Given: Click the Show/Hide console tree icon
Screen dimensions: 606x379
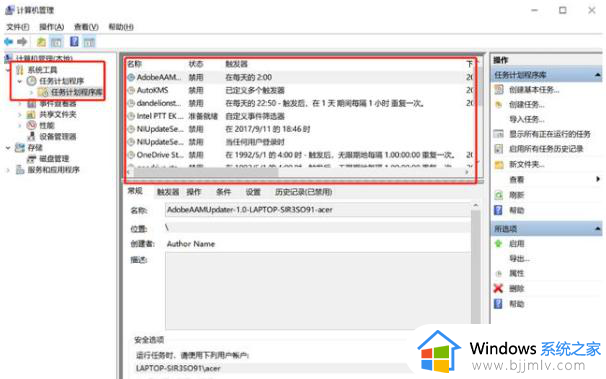Looking at the screenshot, I should click(x=56, y=42).
